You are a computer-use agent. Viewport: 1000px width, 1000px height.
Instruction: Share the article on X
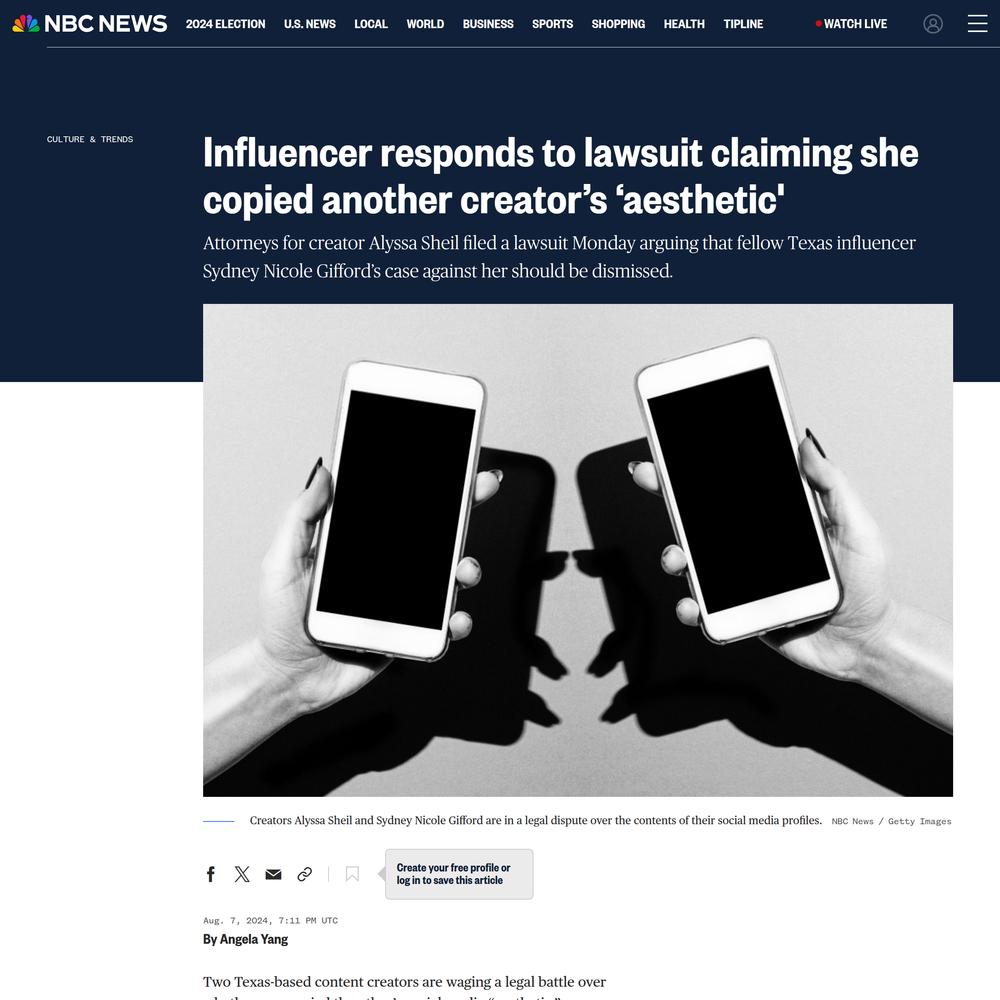(x=242, y=874)
